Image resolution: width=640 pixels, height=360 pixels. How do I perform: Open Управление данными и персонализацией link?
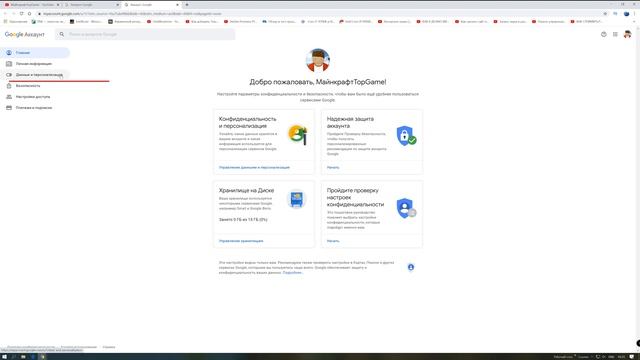coord(254,167)
